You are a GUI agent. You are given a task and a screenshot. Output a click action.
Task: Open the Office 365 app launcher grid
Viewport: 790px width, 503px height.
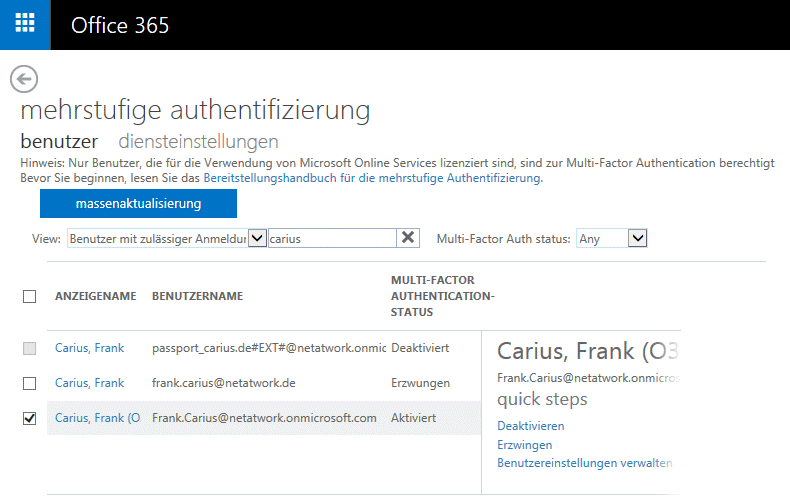point(25,24)
